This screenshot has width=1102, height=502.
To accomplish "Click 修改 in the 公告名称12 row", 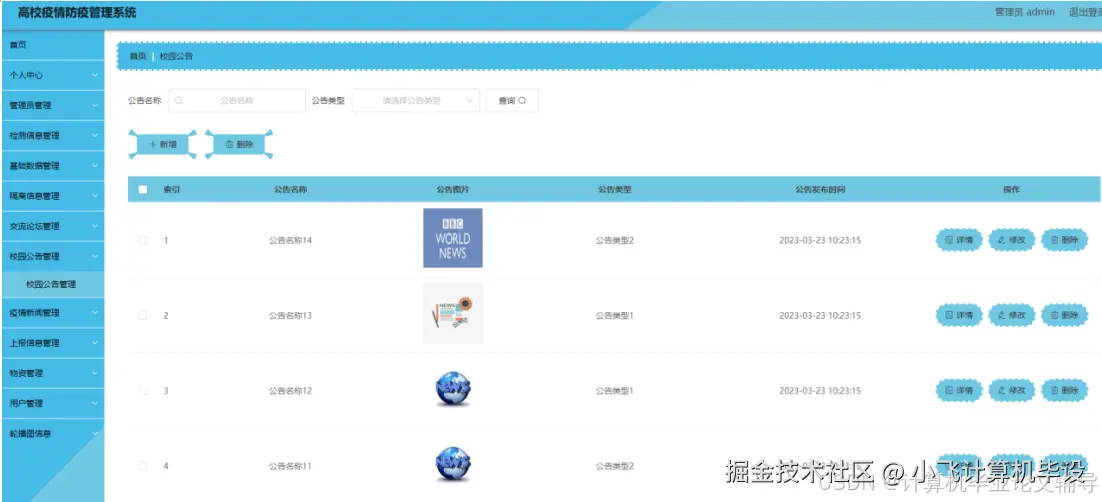I will click(1011, 390).
